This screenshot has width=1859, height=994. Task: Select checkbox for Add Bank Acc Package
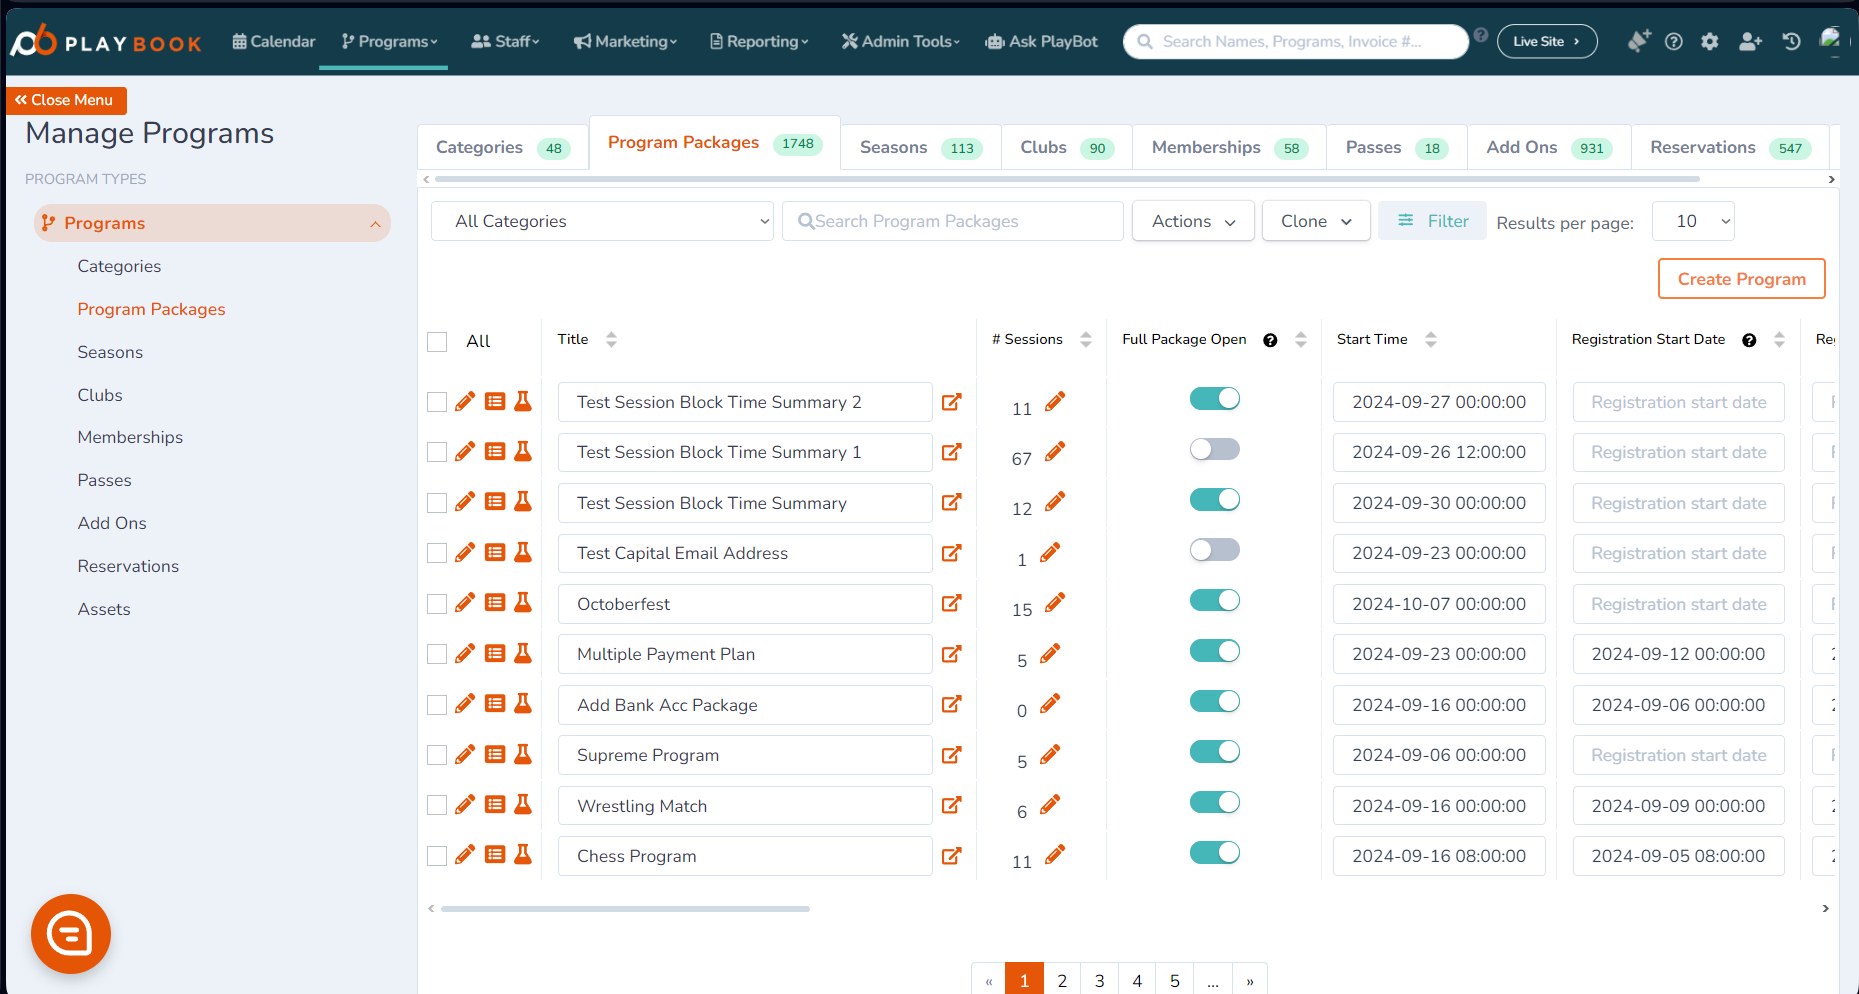437,705
